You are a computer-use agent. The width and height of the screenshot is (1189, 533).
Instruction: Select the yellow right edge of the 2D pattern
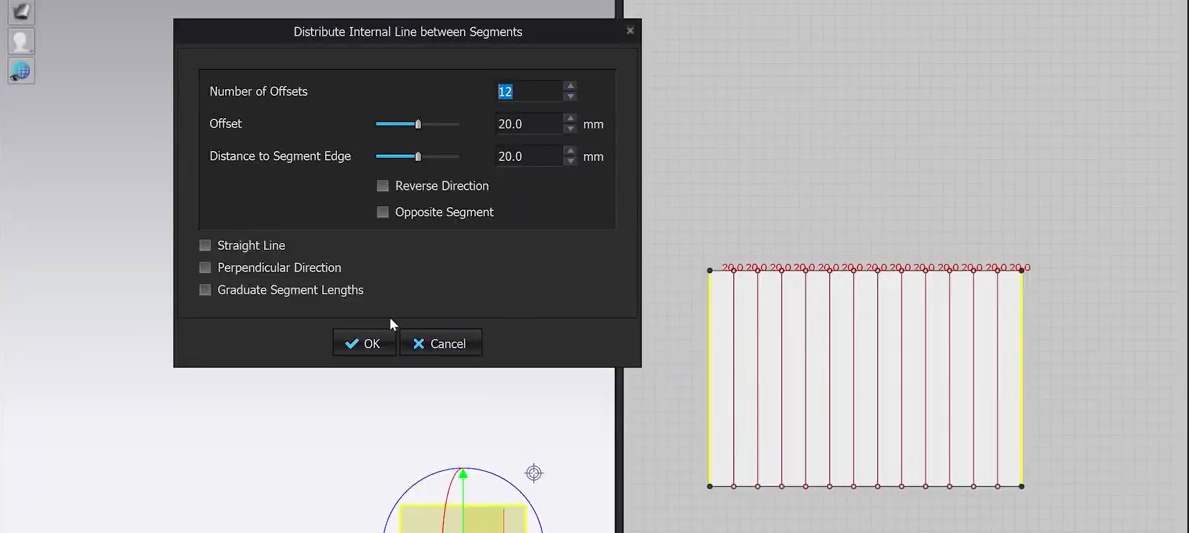pyautogui.click(x=1021, y=378)
